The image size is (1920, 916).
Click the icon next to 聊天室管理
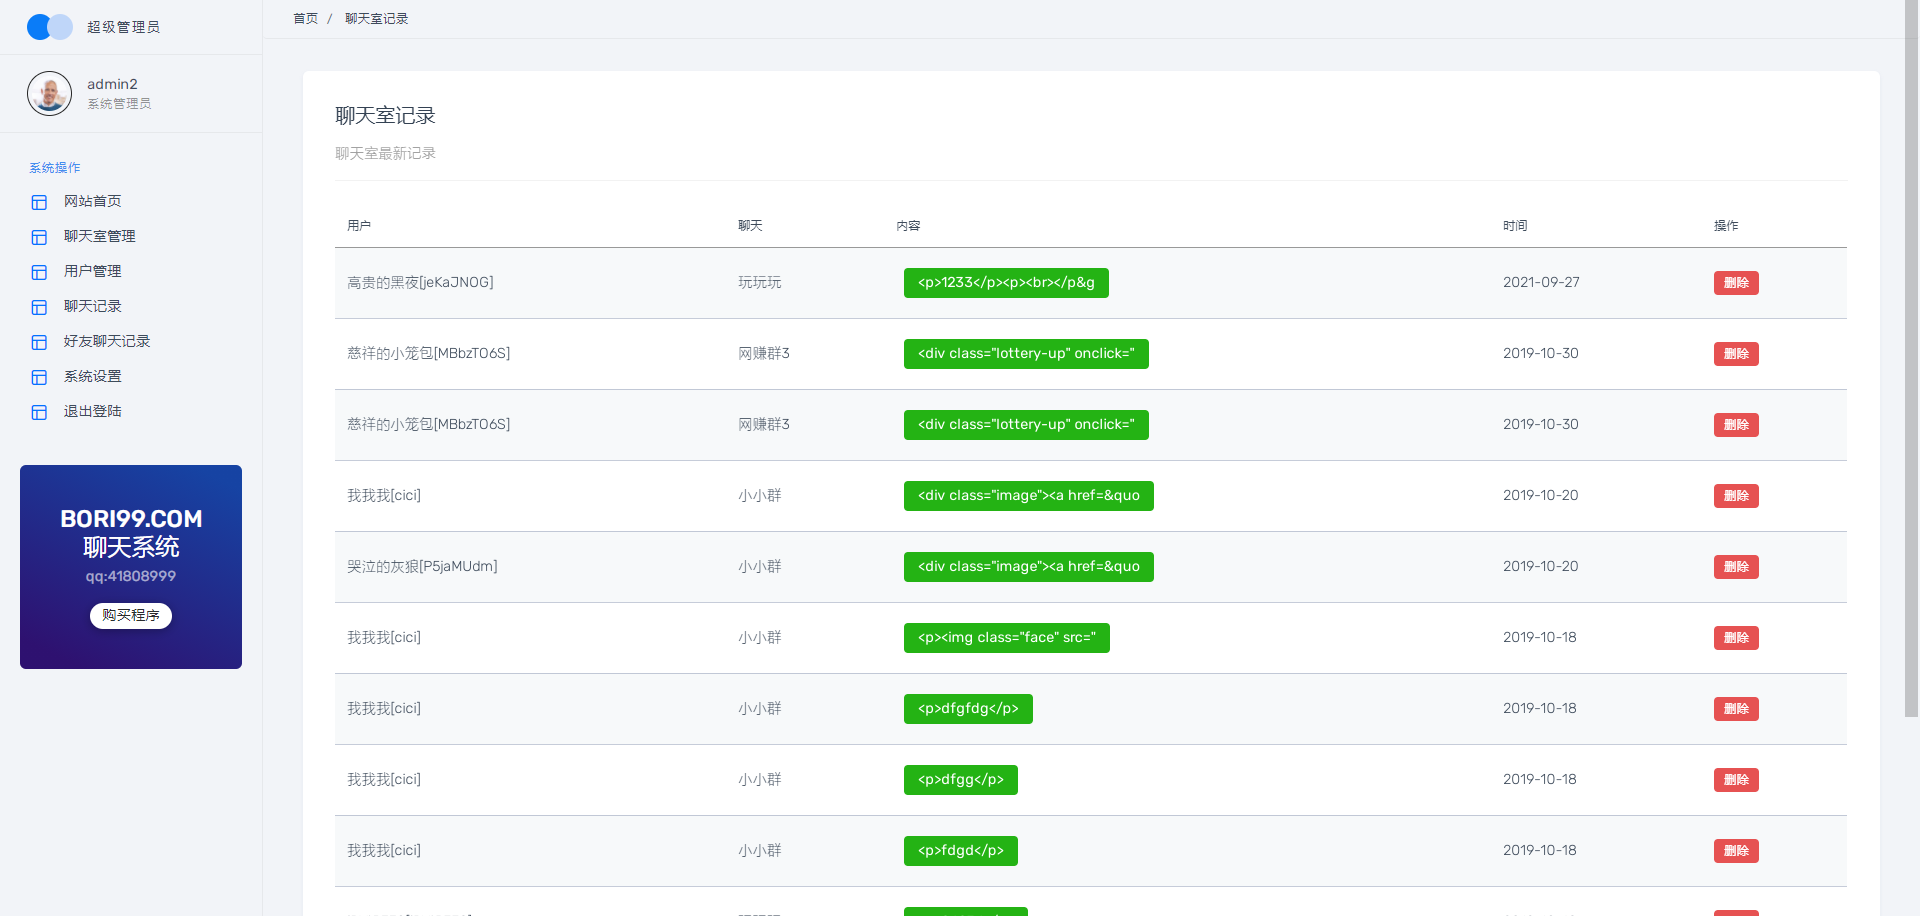point(39,237)
